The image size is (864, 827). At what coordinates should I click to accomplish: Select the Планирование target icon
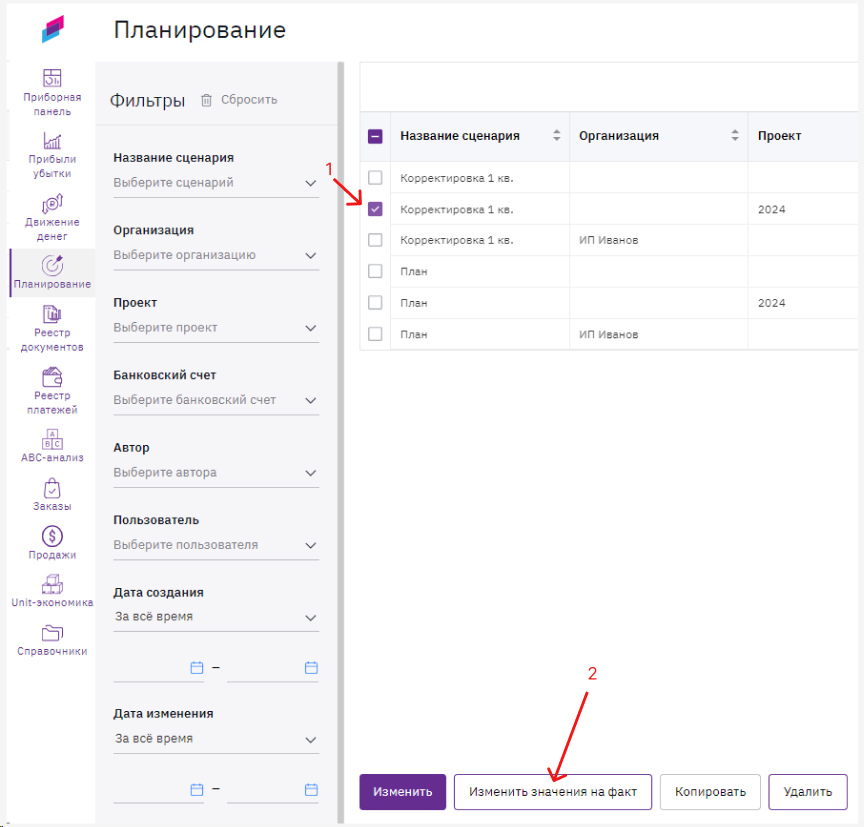tap(52, 266)
